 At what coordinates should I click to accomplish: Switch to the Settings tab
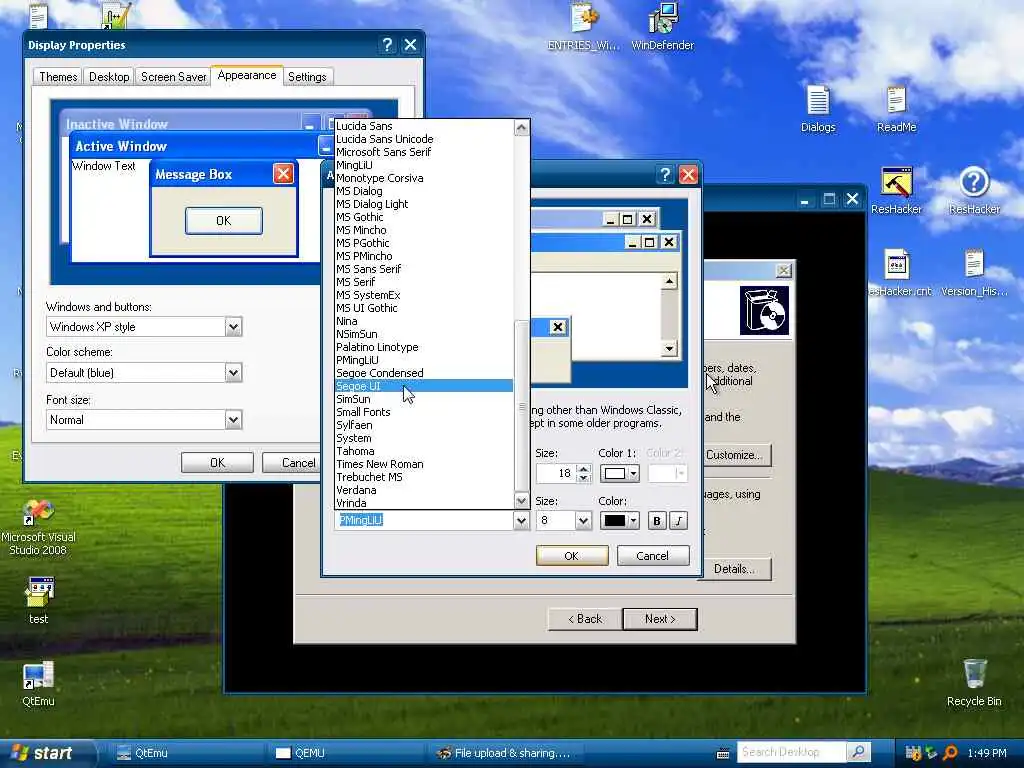click(307, 77)
